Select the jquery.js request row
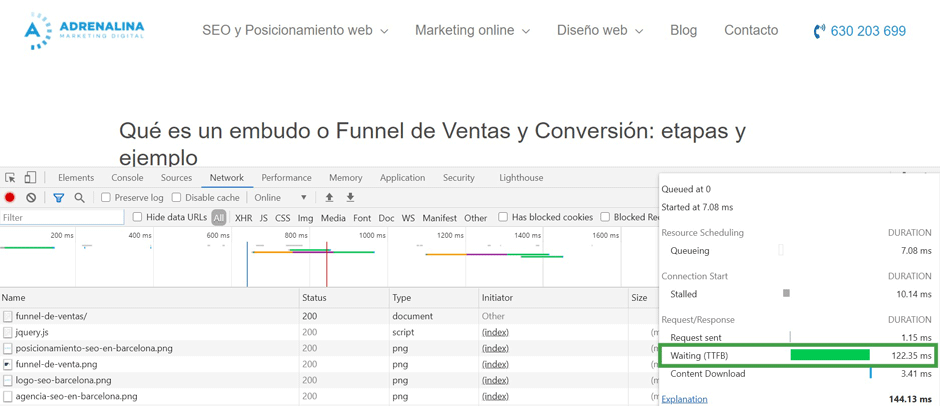 pos(329,332)
